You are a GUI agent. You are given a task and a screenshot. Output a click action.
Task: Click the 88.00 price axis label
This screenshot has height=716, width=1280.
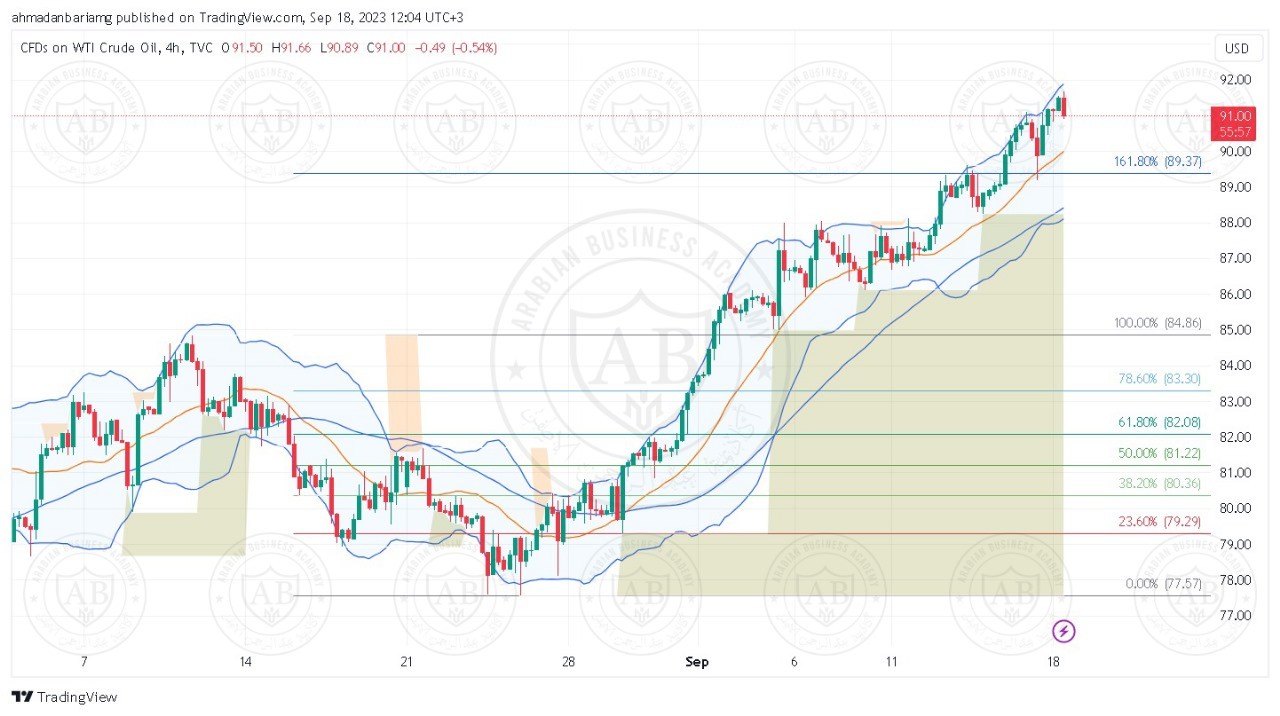pos(1237,223)
